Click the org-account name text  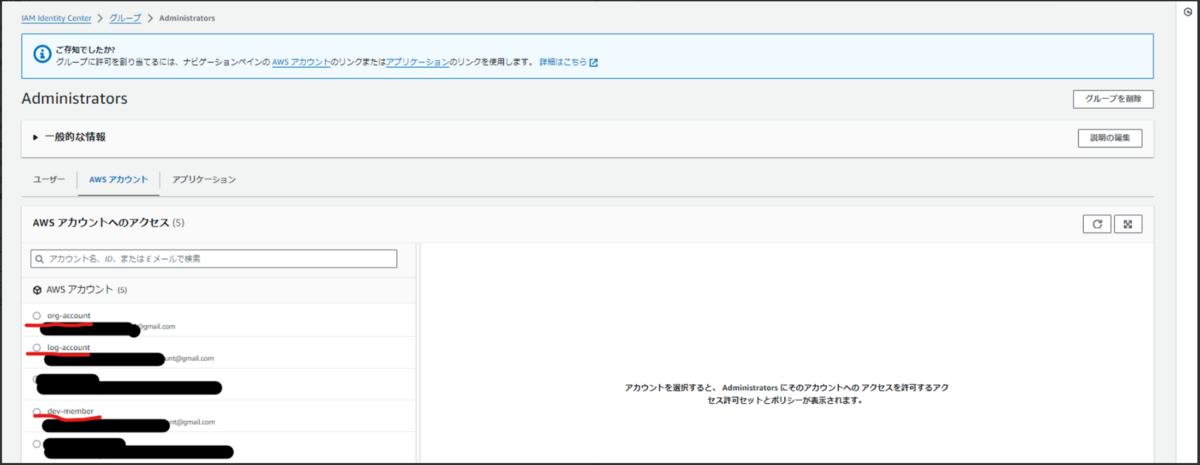69,316
